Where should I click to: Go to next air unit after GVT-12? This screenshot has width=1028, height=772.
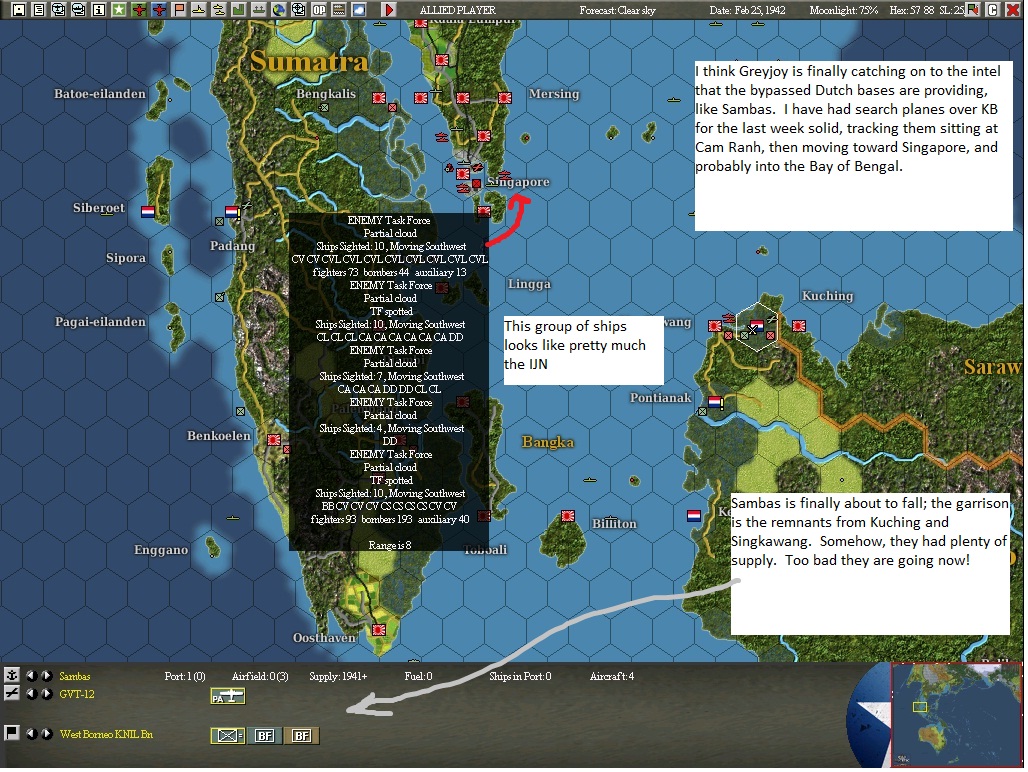[47, 693]
